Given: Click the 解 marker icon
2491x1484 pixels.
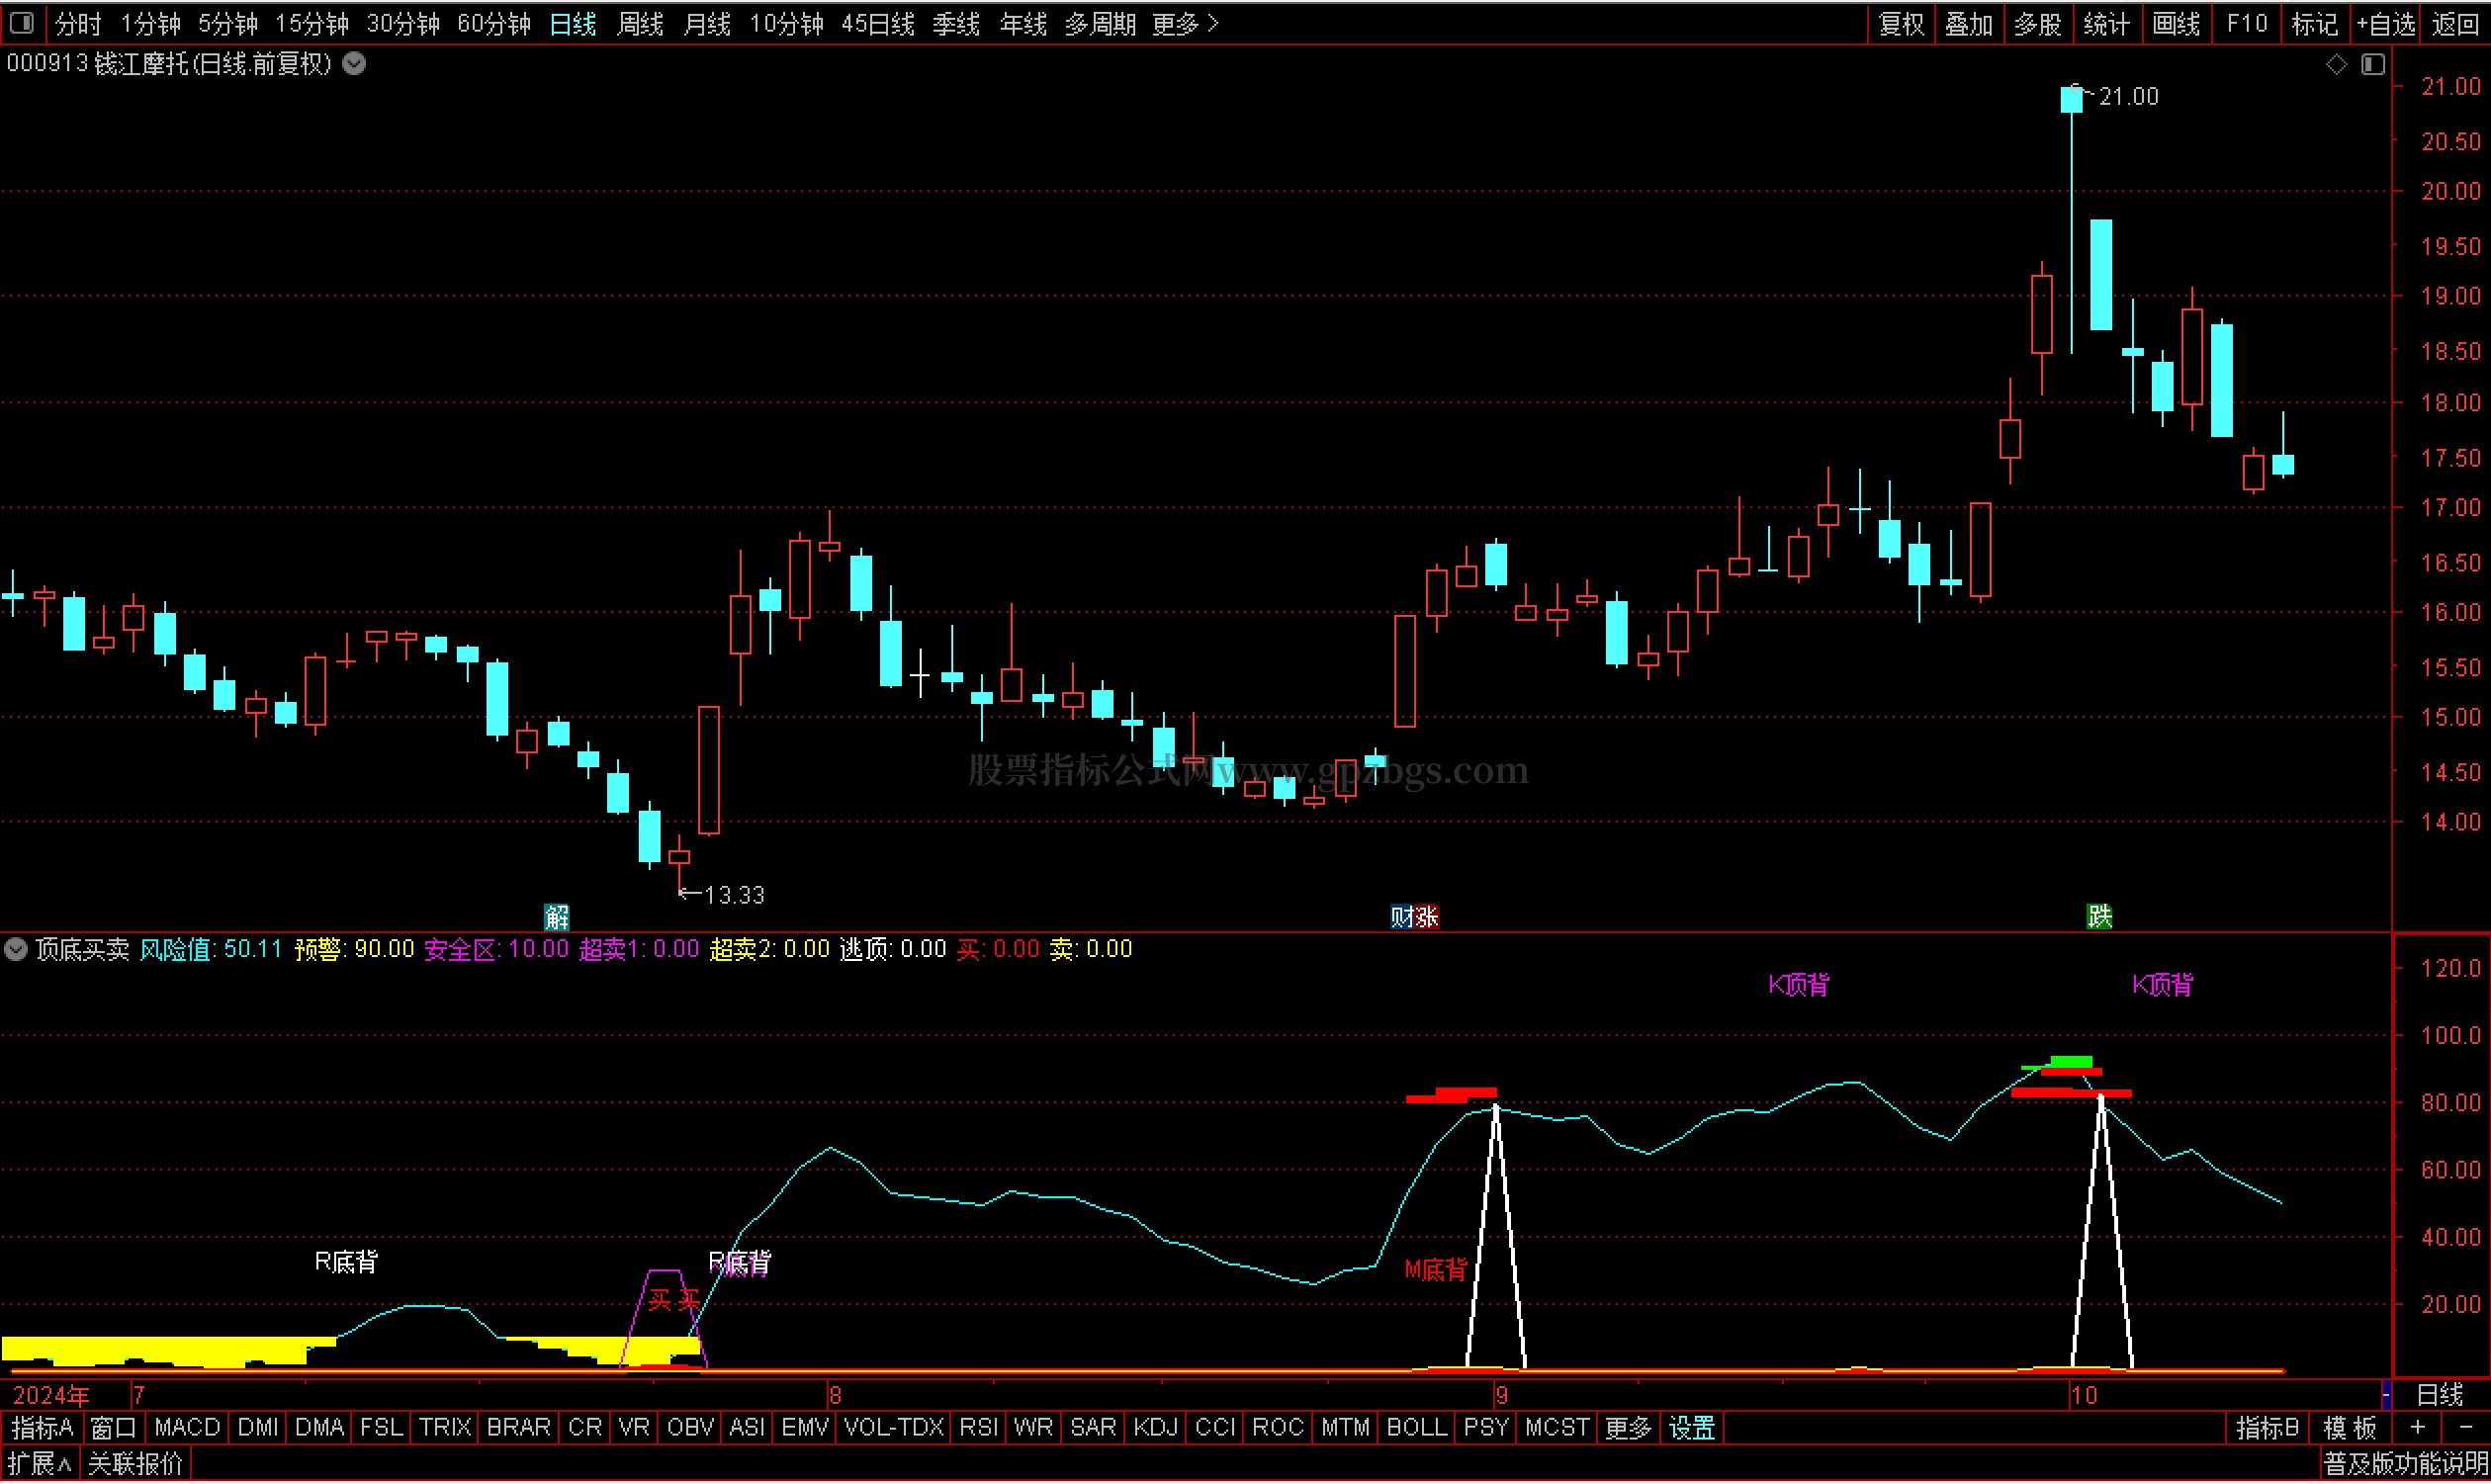Looking at the screenshot, I should [x=557, y=916].
